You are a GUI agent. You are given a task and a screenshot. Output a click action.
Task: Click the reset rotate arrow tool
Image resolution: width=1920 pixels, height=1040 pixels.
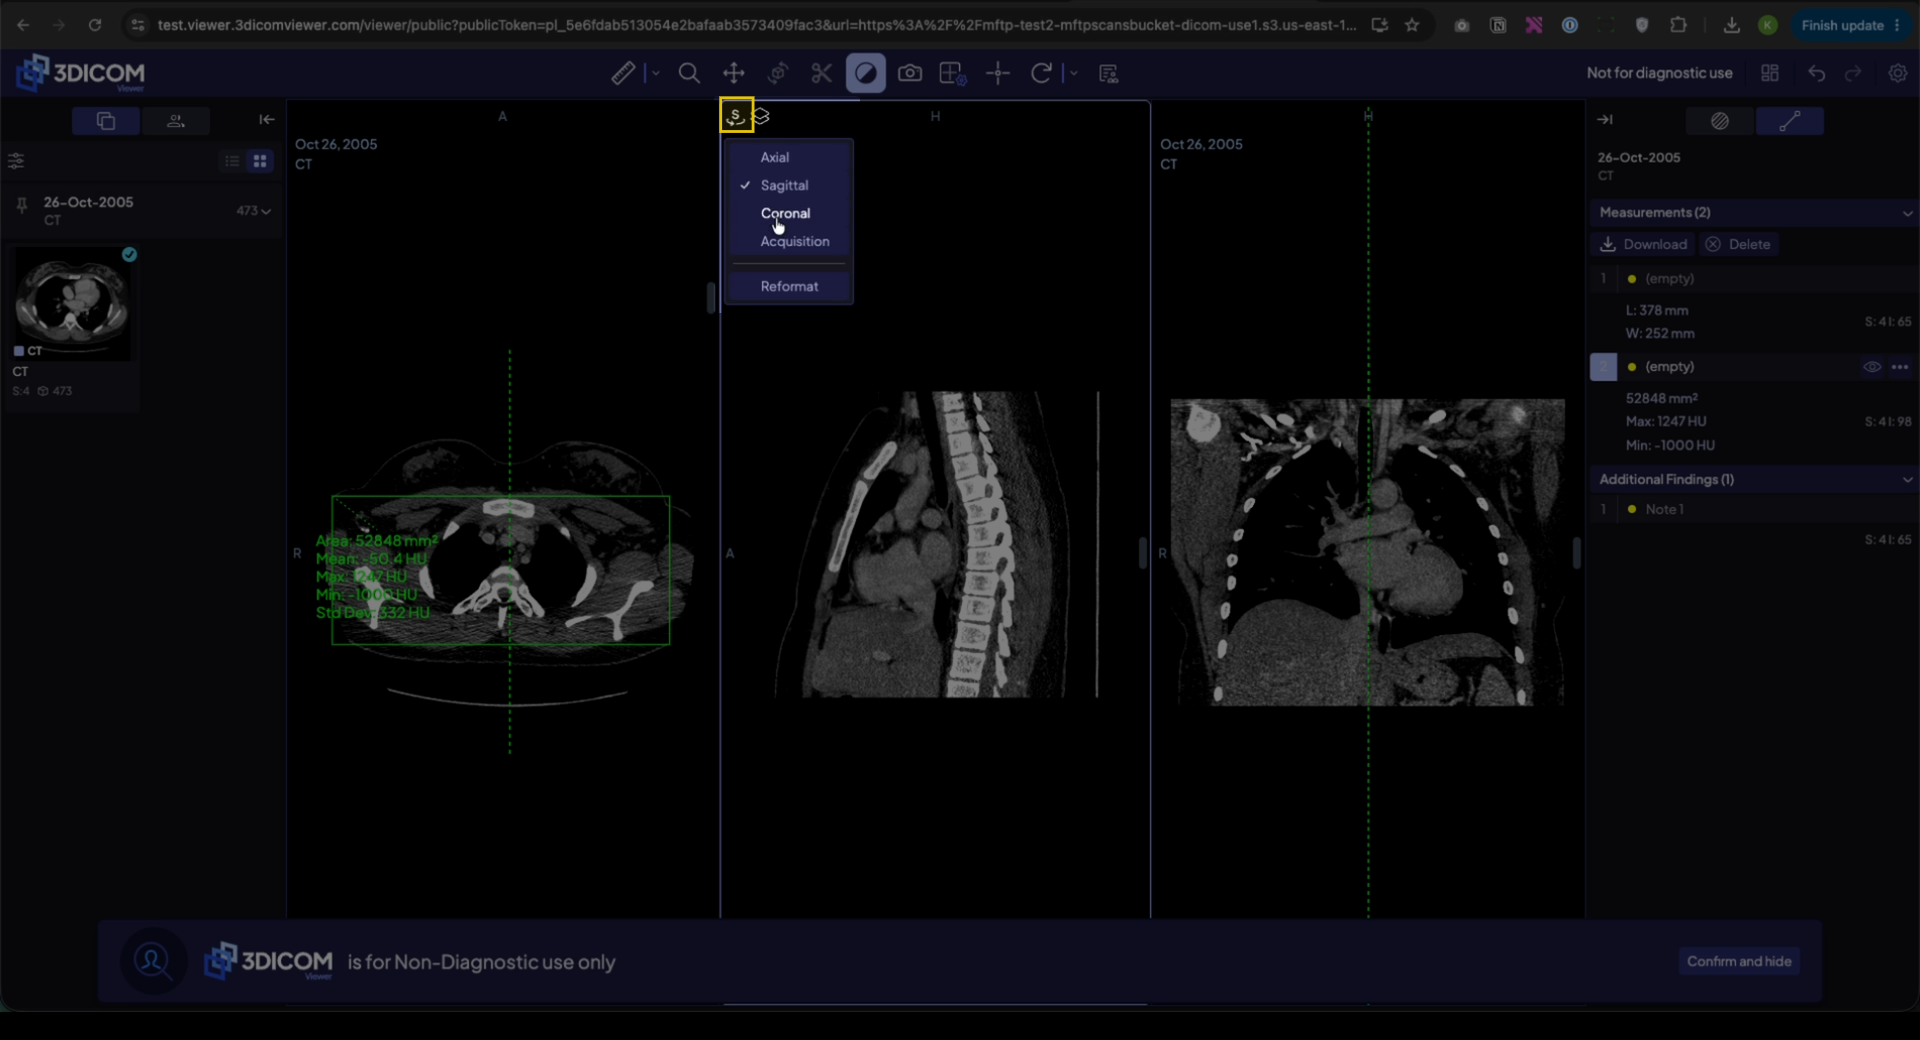tap(1041, 73)
